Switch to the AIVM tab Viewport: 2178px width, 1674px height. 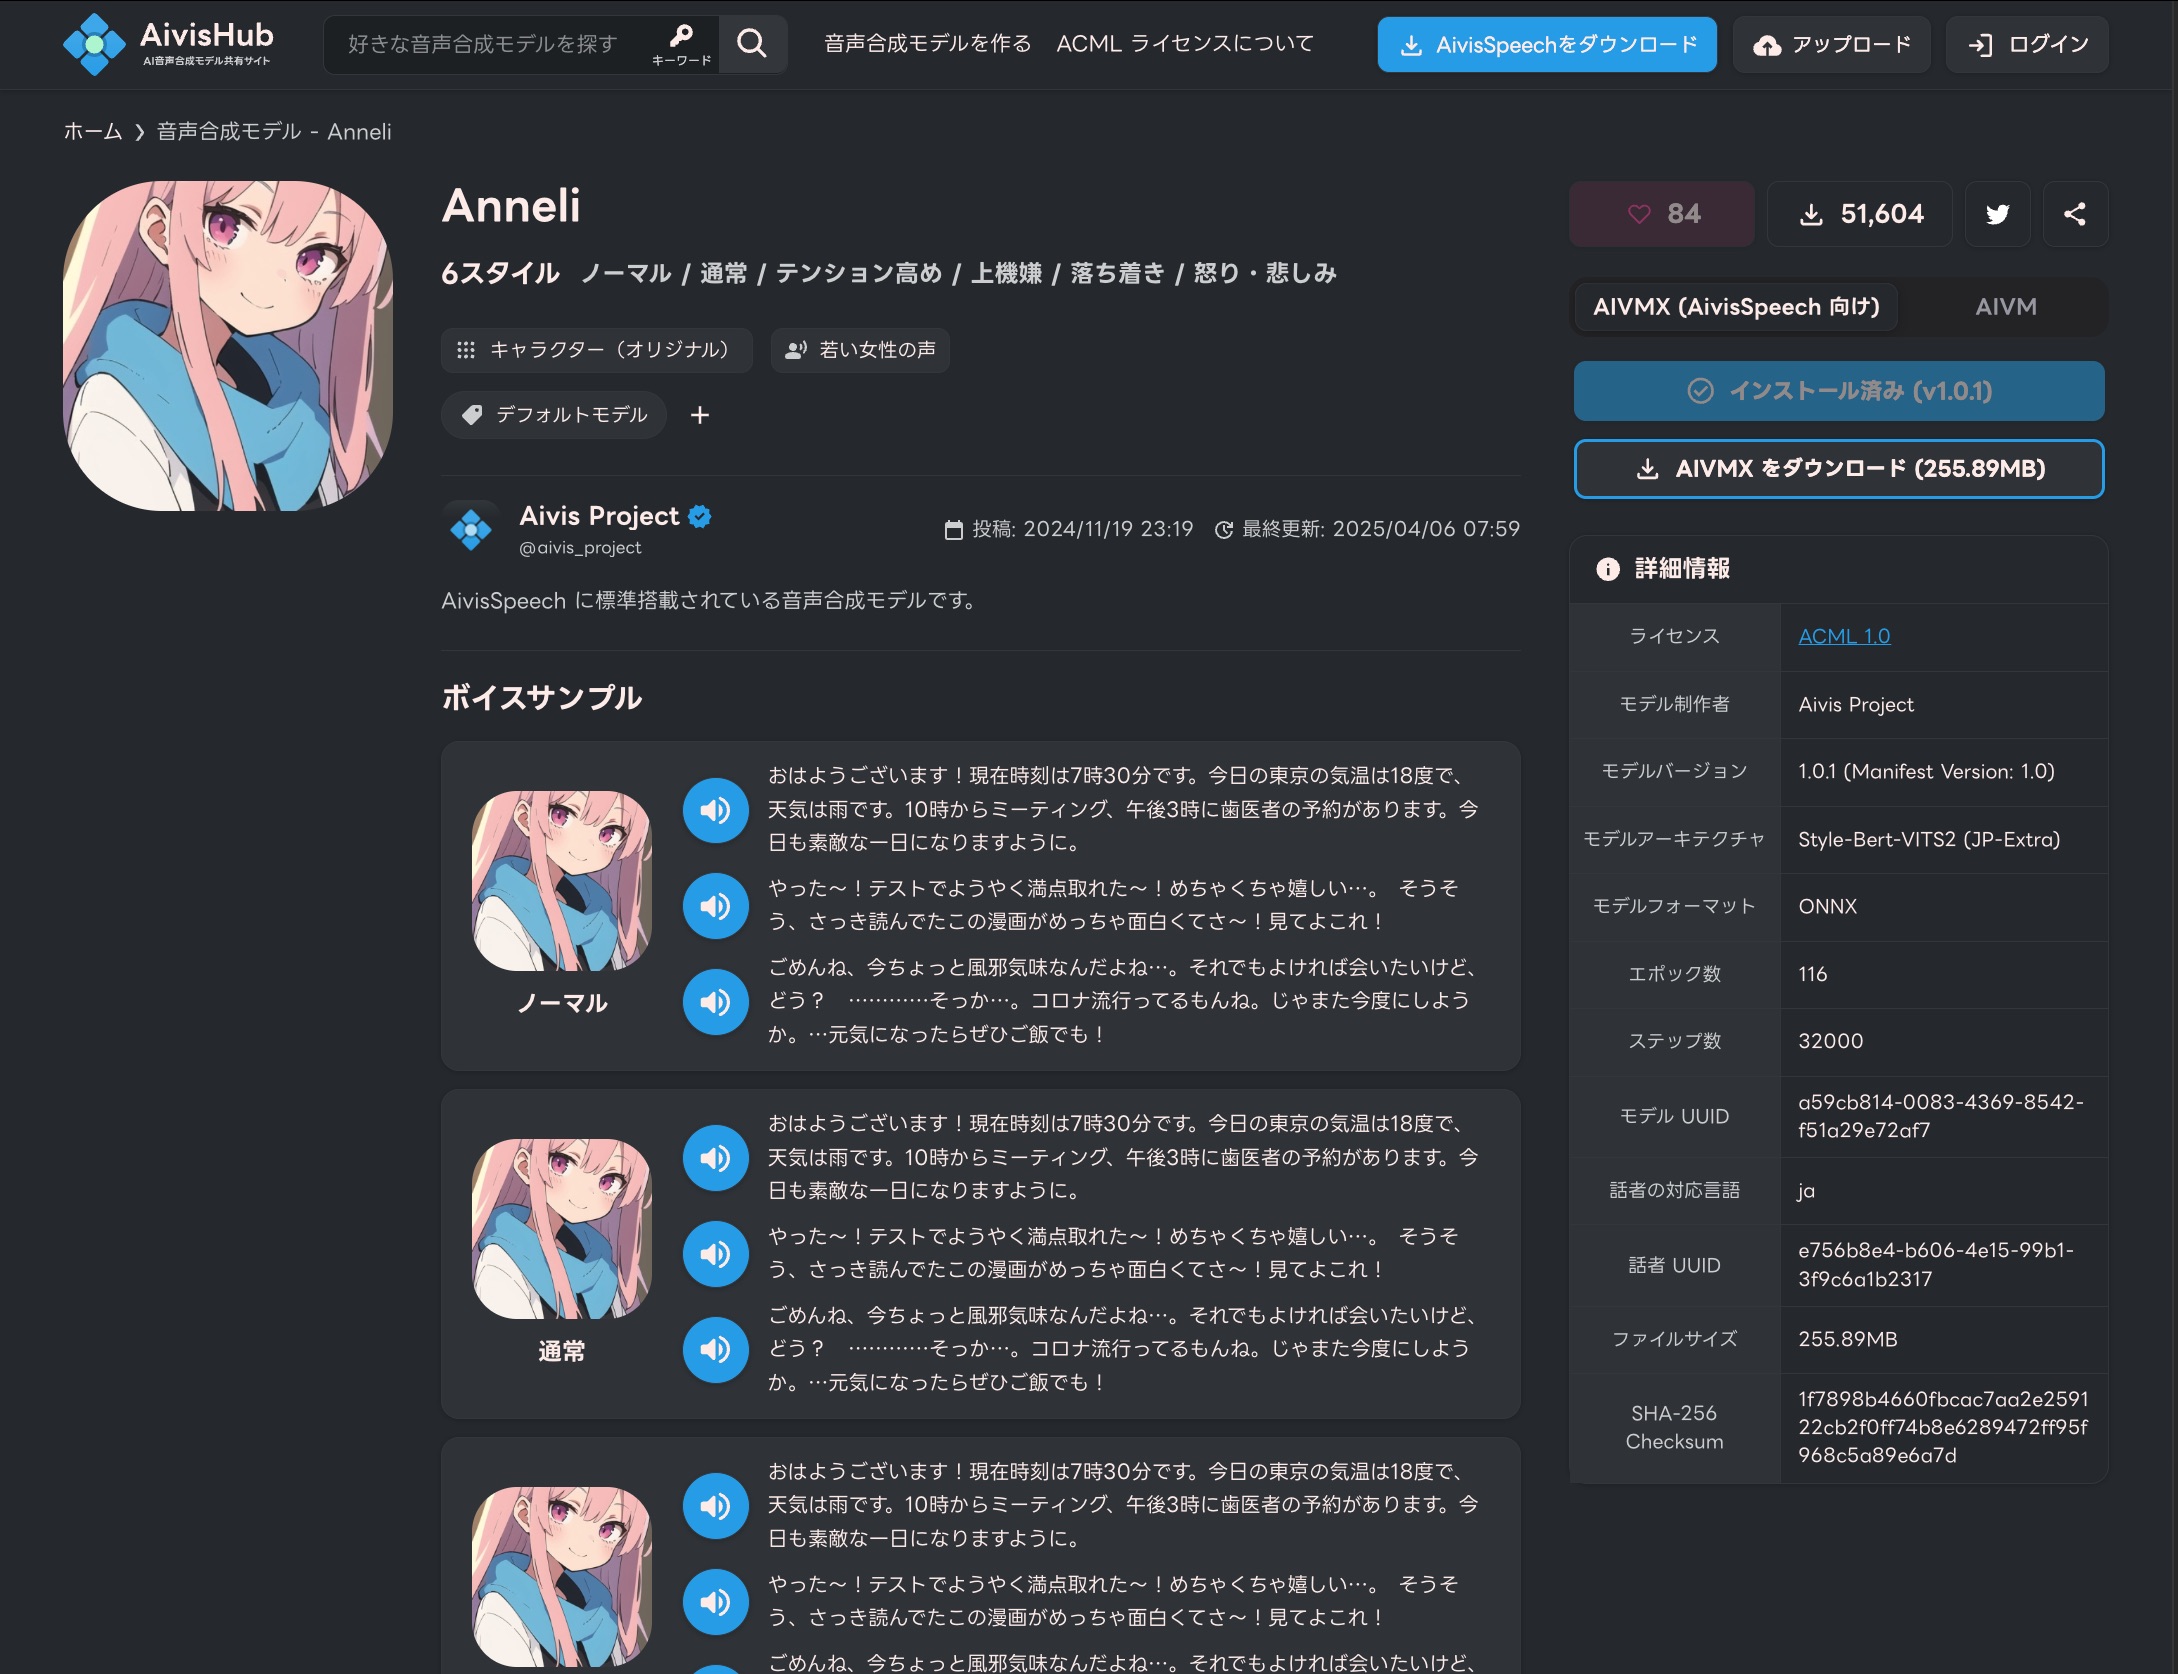tap(2006, 307)
